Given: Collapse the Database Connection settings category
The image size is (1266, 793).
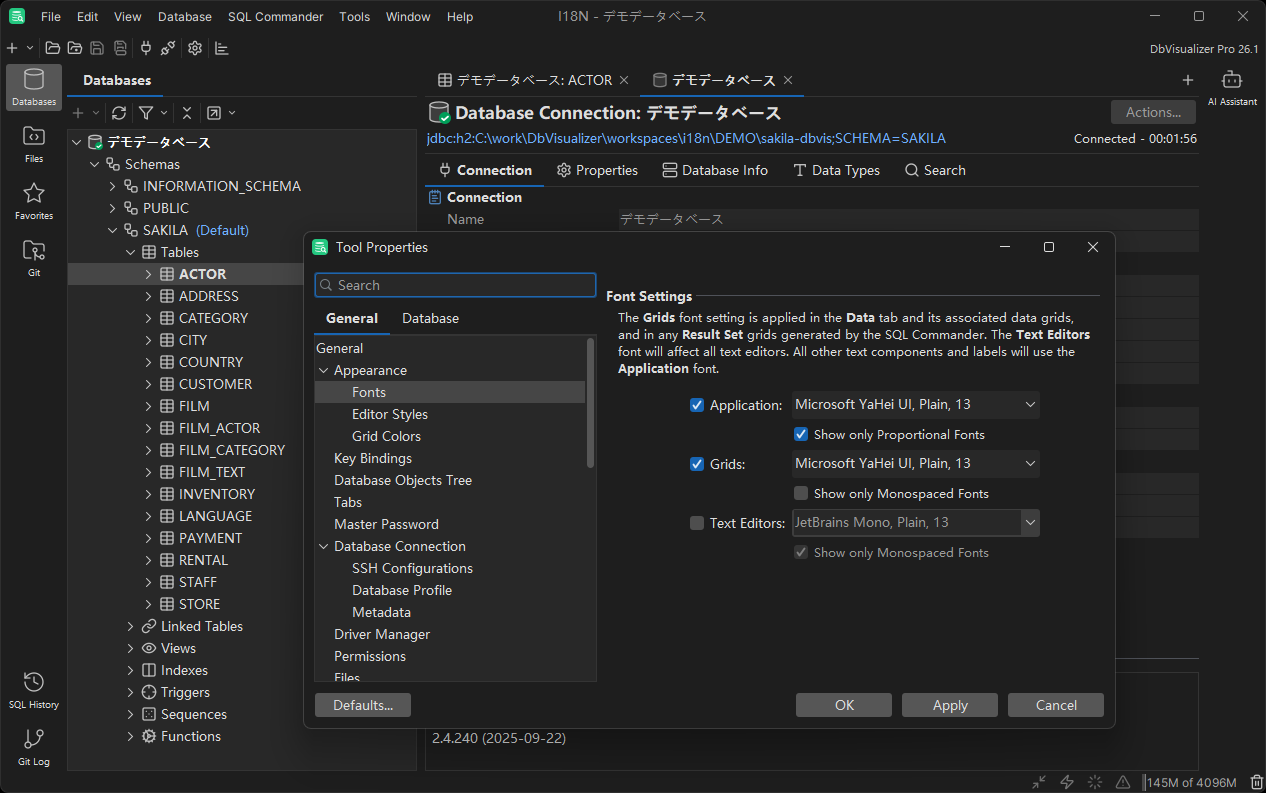Looking at the screenshot, I should pos(323,546).
